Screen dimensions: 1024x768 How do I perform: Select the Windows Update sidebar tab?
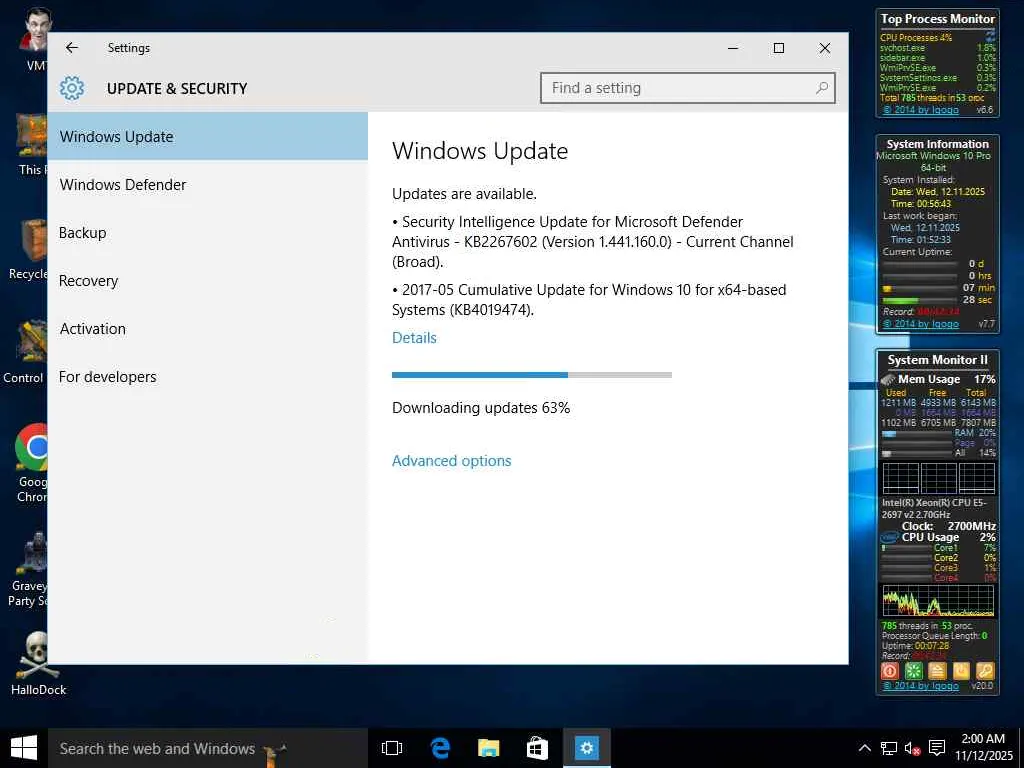208,136
